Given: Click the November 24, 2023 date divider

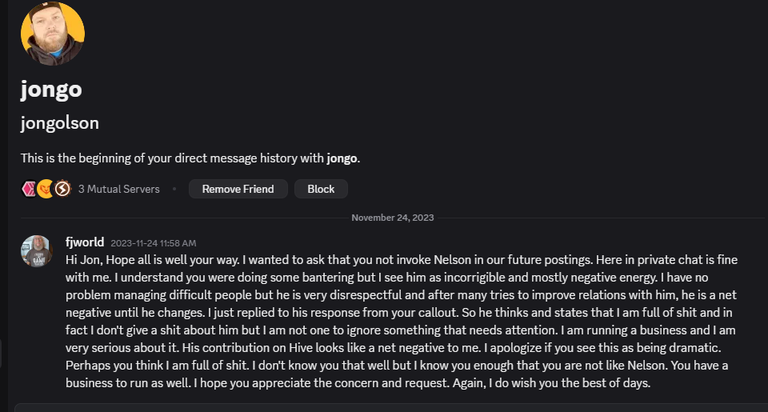Looking at the screenshot, I should tap(392, 218).
